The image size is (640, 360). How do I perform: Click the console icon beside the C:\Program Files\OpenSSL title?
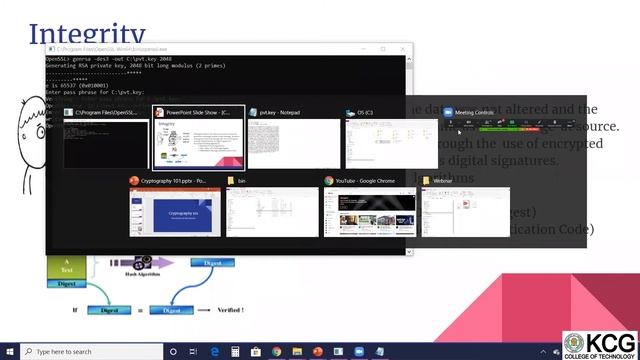tap(69, 112)
